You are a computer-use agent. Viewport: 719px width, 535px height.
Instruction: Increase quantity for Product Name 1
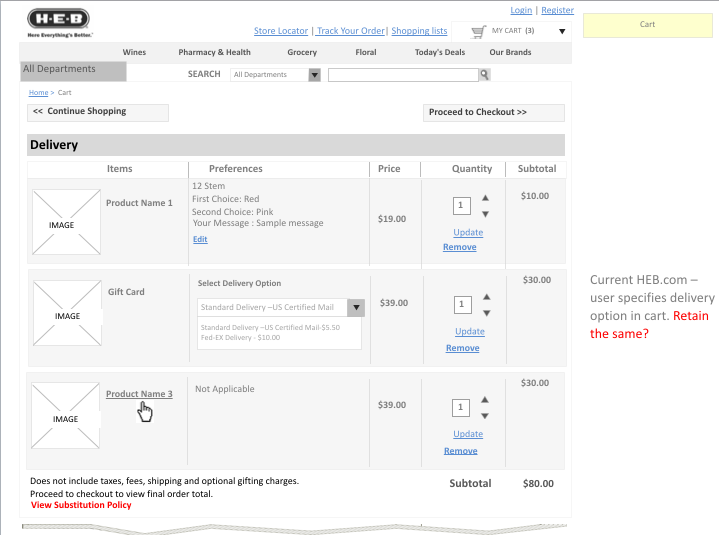coord(485,198)
